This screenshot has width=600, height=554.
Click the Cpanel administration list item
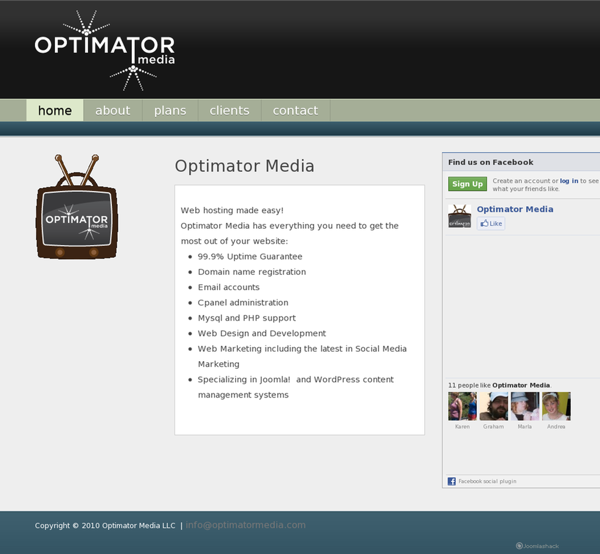pyautogui.click(x=243, y=303)
